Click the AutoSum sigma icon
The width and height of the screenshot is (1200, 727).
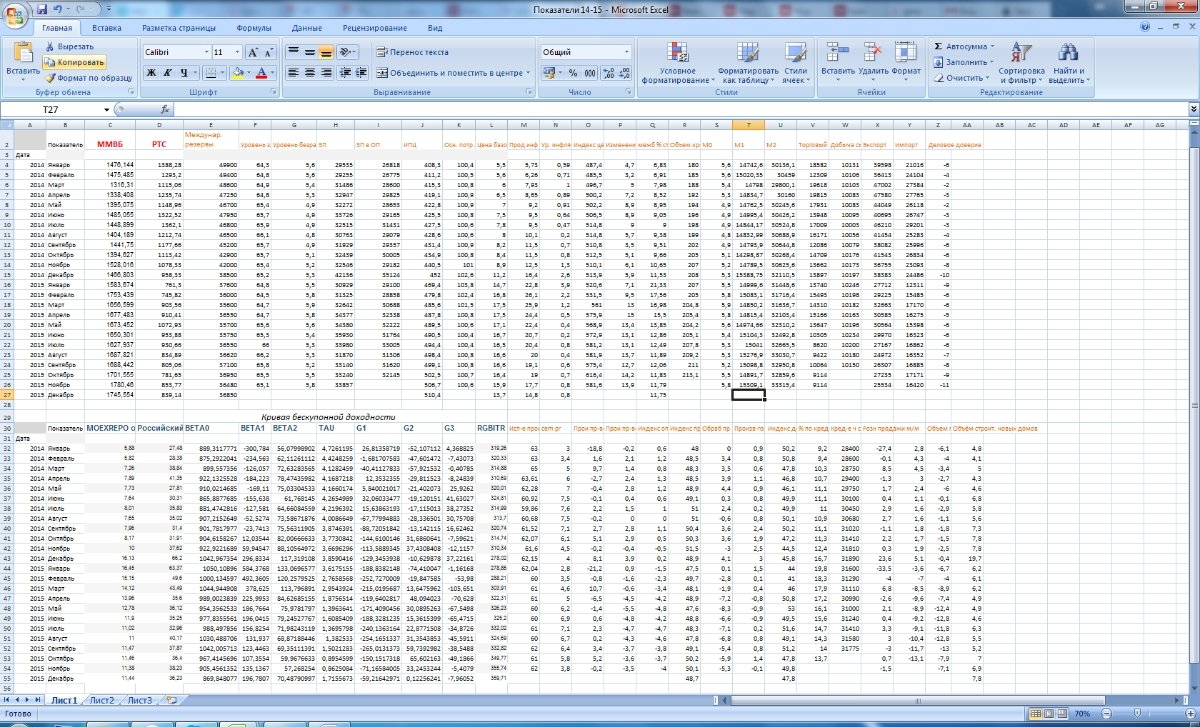pos(938,46)
